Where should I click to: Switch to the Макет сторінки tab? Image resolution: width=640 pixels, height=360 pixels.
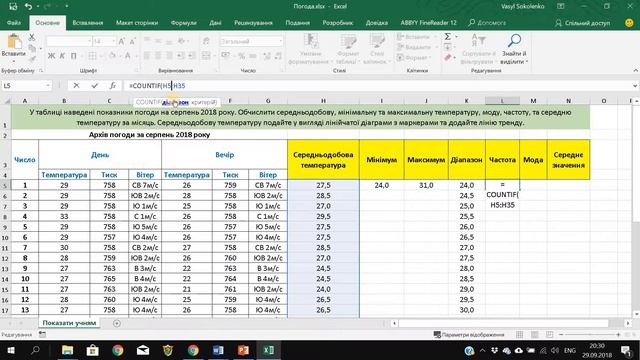coord(137,23)
